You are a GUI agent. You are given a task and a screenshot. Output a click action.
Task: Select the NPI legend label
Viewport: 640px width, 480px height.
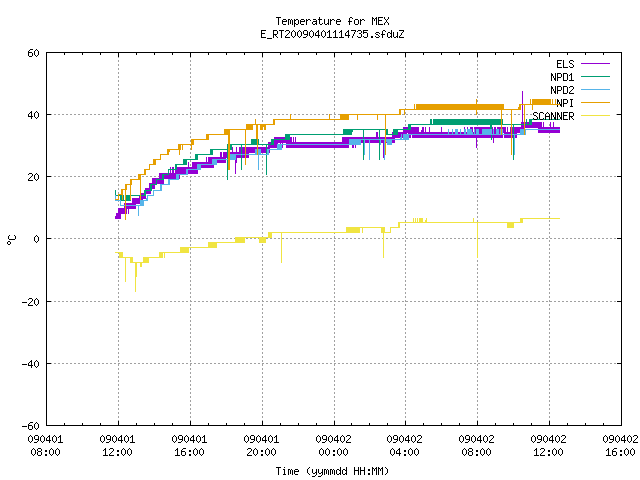[x=565, y=103]
